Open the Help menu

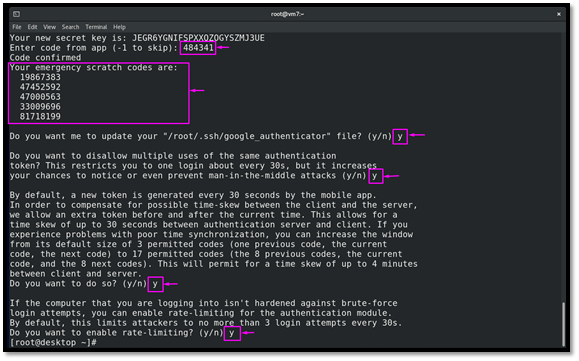tap(119, 27)
